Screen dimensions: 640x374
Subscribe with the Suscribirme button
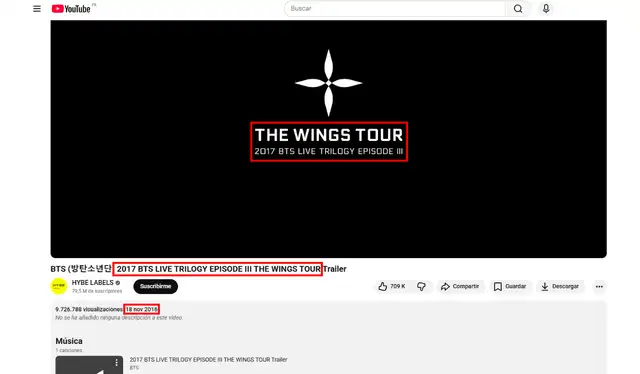pos(156,286)
